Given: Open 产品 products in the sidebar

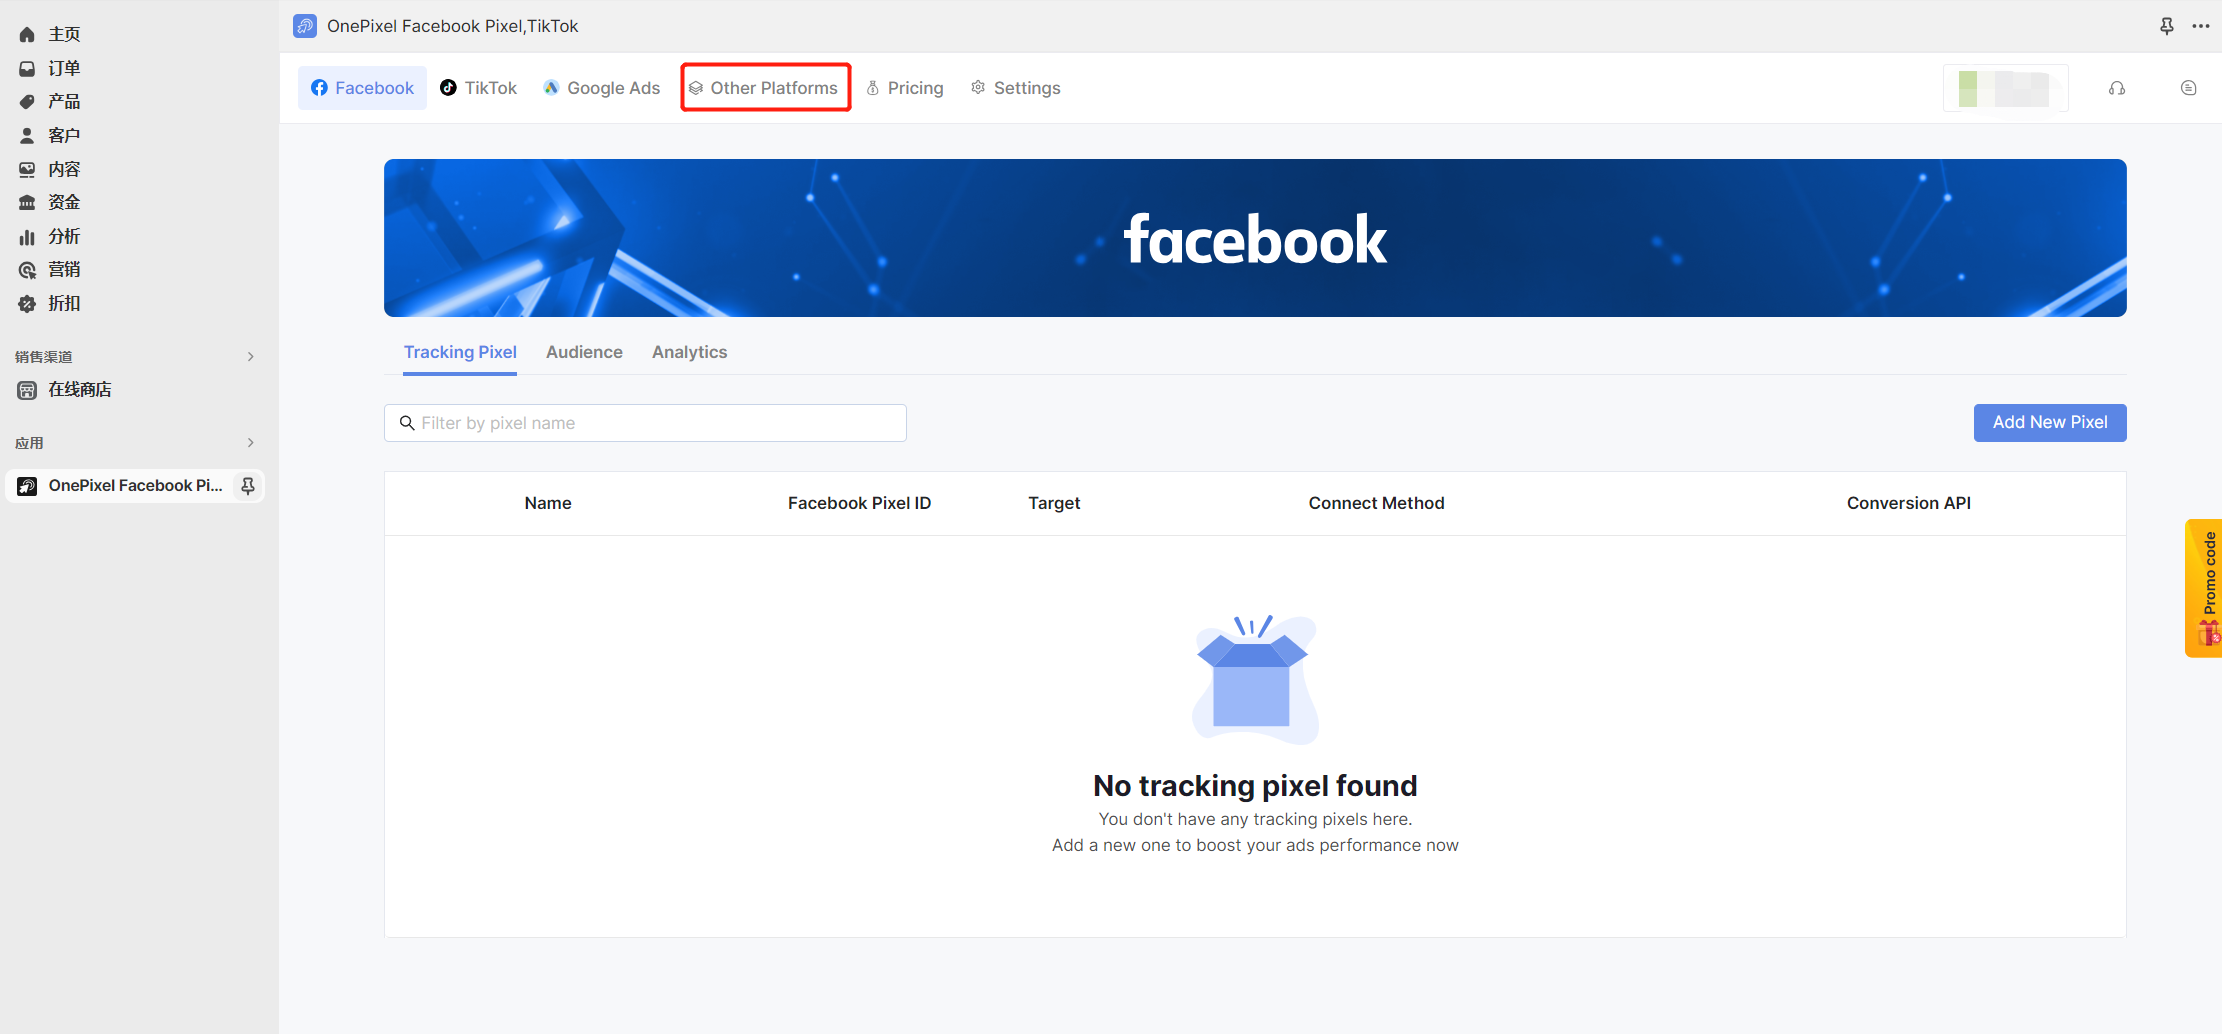Looking at the screenshot, I should click(64, 101).
